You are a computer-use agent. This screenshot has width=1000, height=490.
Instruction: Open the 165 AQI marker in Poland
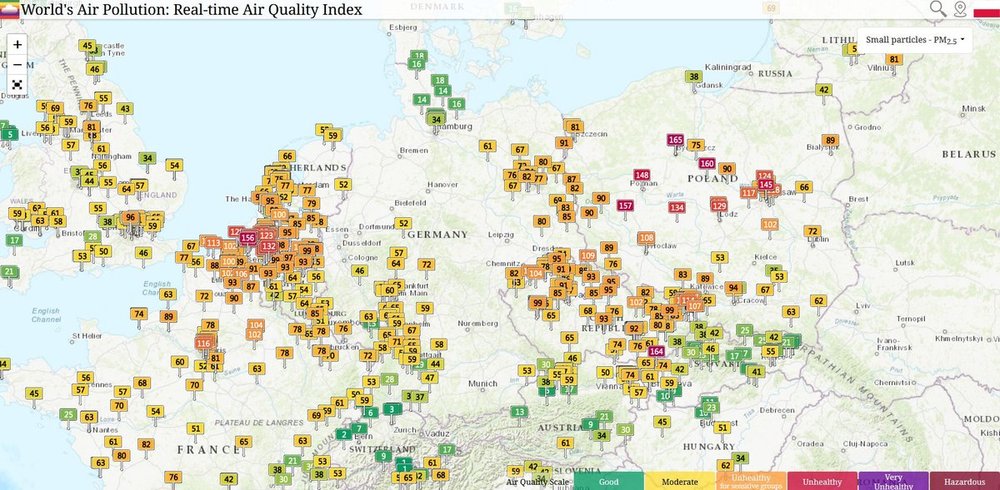click(x=675, y=140)
